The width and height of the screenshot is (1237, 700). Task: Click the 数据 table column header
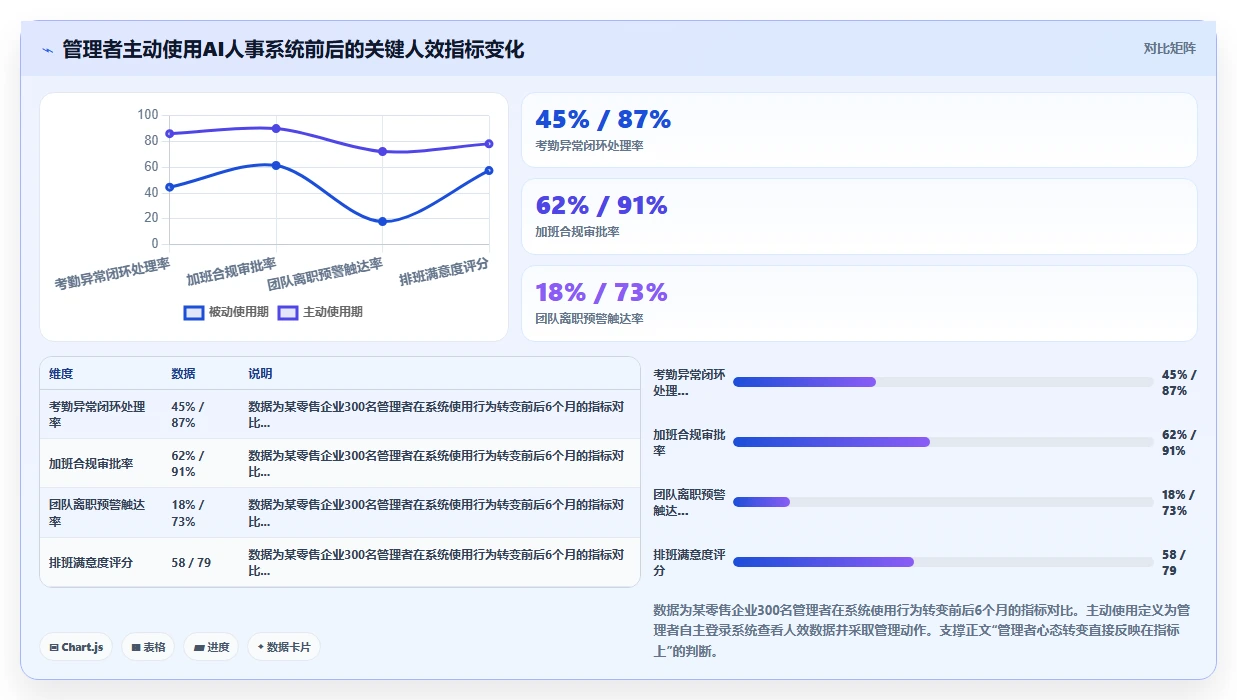click(x=183, y=374)
